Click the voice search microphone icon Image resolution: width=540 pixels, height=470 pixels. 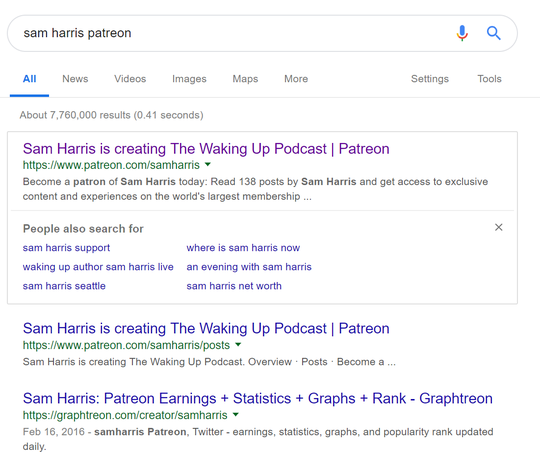click(x=462, y=33)
